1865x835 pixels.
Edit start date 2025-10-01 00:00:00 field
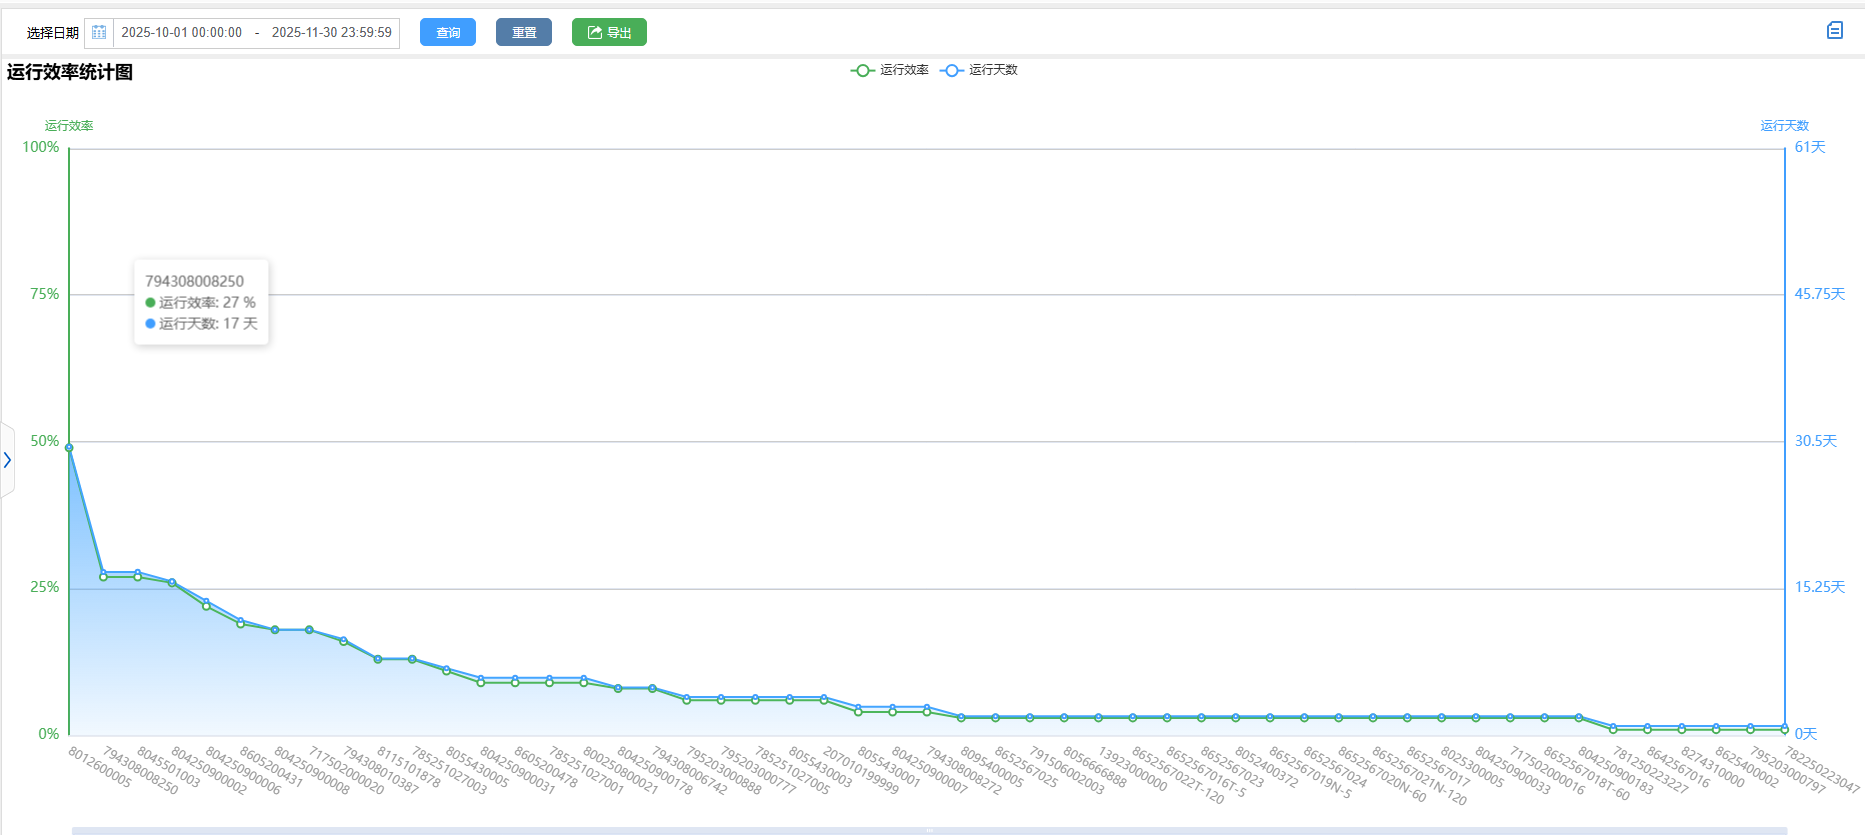pyautogui.click(x=182, y=33)
